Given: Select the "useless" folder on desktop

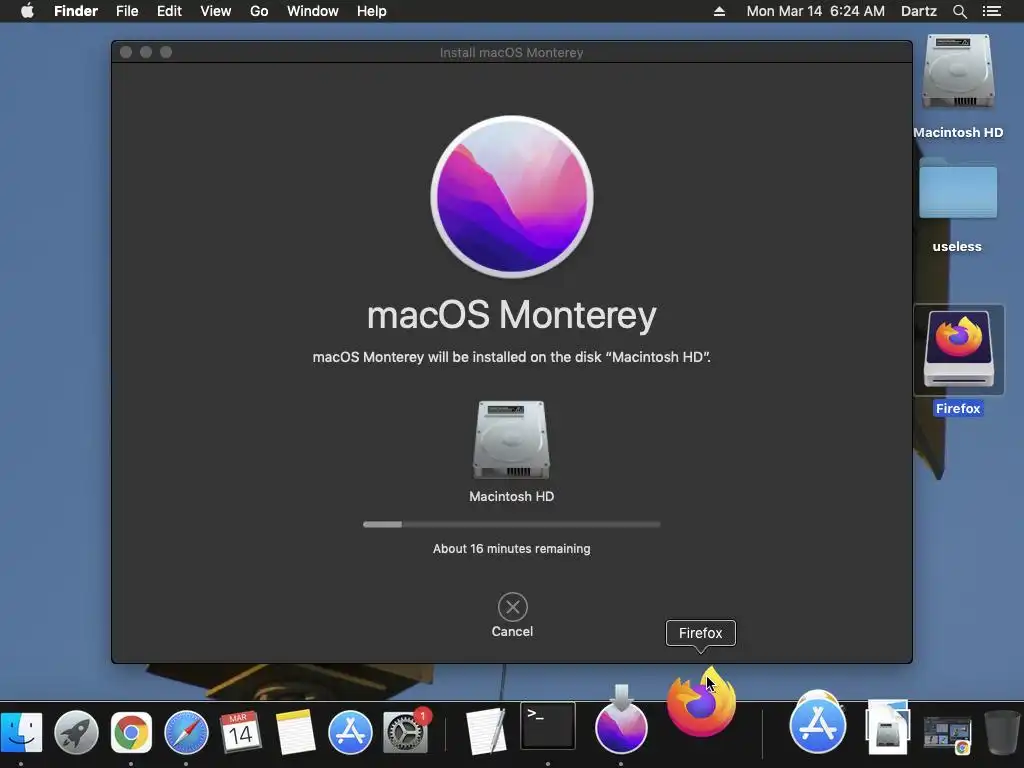Looking at the screenshot, I should pyautogui.click(x=958, y=189).
